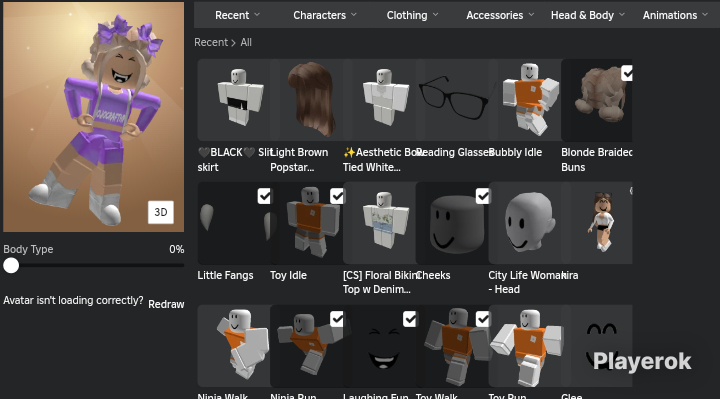
Task: Click the Toy Idle item name
Action: pos(288,275)
